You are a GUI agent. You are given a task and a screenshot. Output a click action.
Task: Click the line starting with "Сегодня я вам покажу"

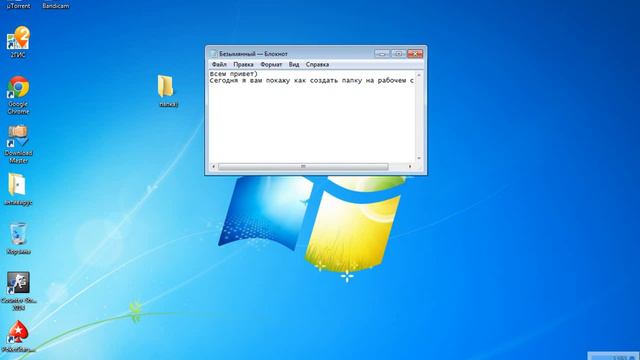[x=312, y=81]
